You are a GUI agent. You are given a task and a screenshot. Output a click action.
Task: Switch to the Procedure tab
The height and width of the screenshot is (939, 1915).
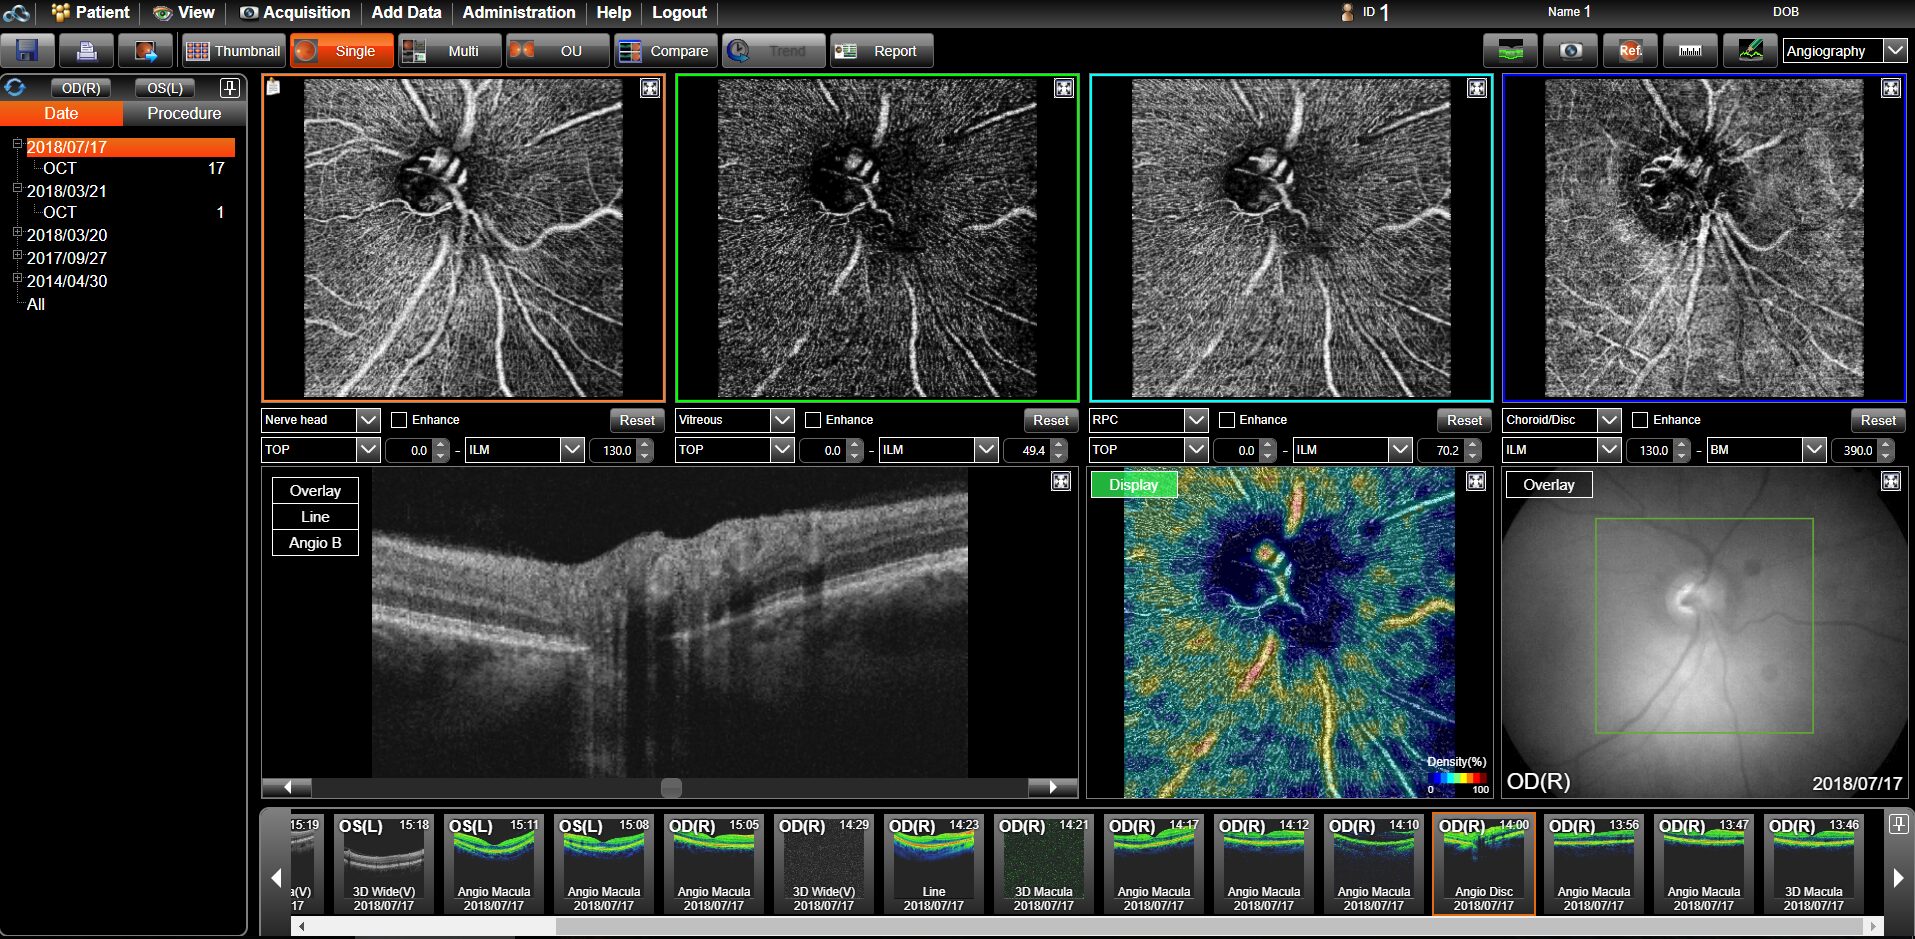point(184,114)
